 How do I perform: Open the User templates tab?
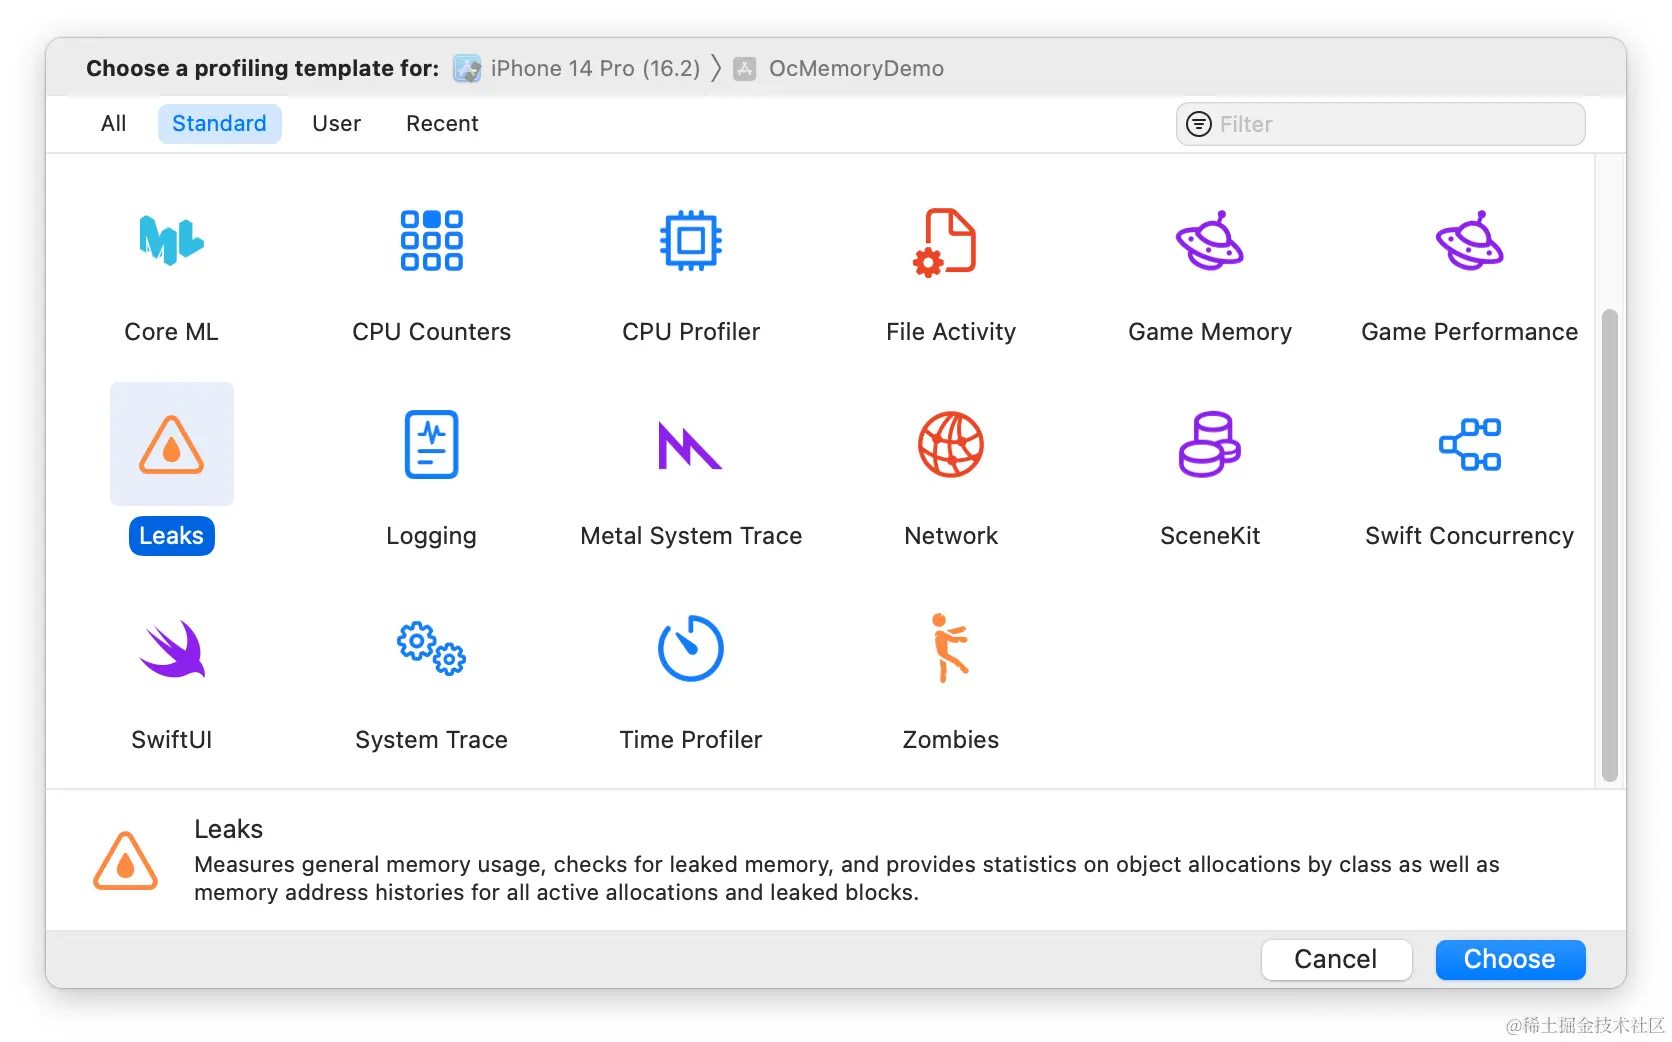pyautogui.click(x=336, y=123)
